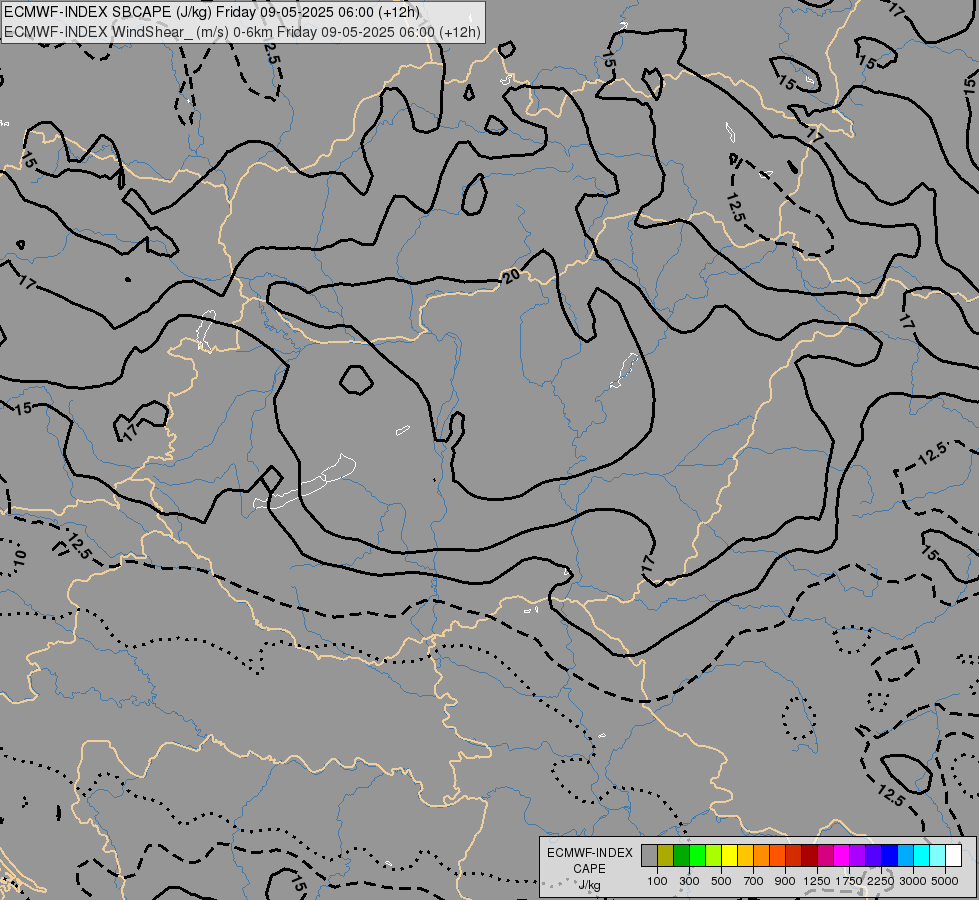Click the 'J/kg' unit in the legend
979x900 pixels.
589,885
